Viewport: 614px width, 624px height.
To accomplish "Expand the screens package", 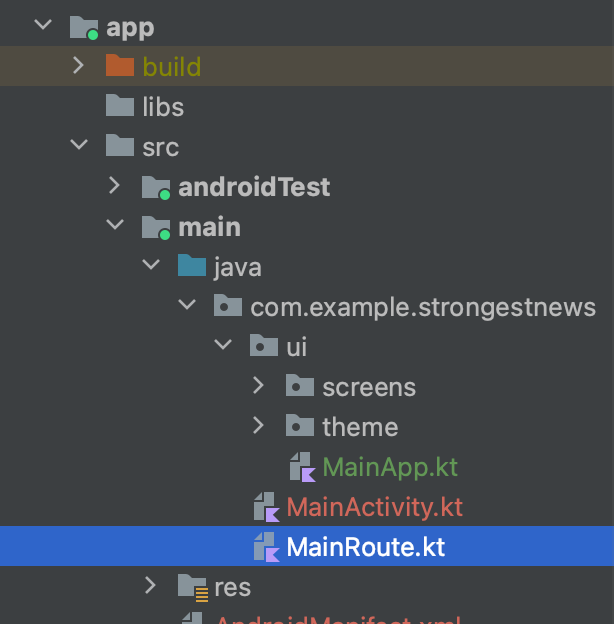I will tap(258, 385).
